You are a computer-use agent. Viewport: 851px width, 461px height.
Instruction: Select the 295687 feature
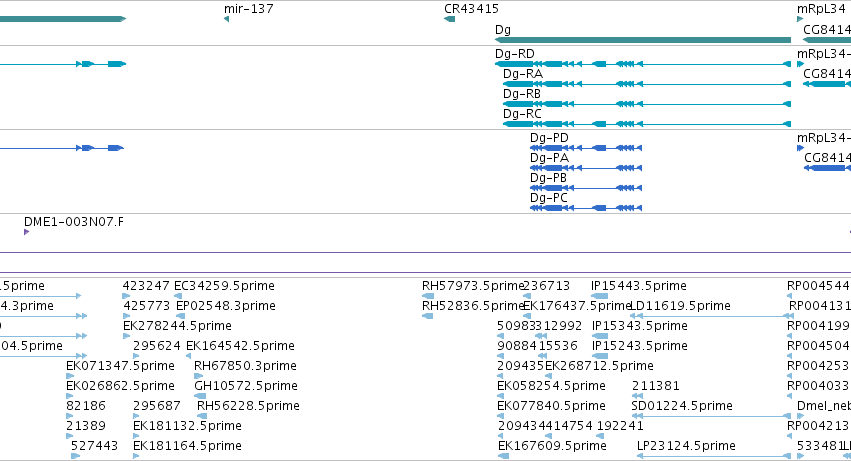click(136, 416)
